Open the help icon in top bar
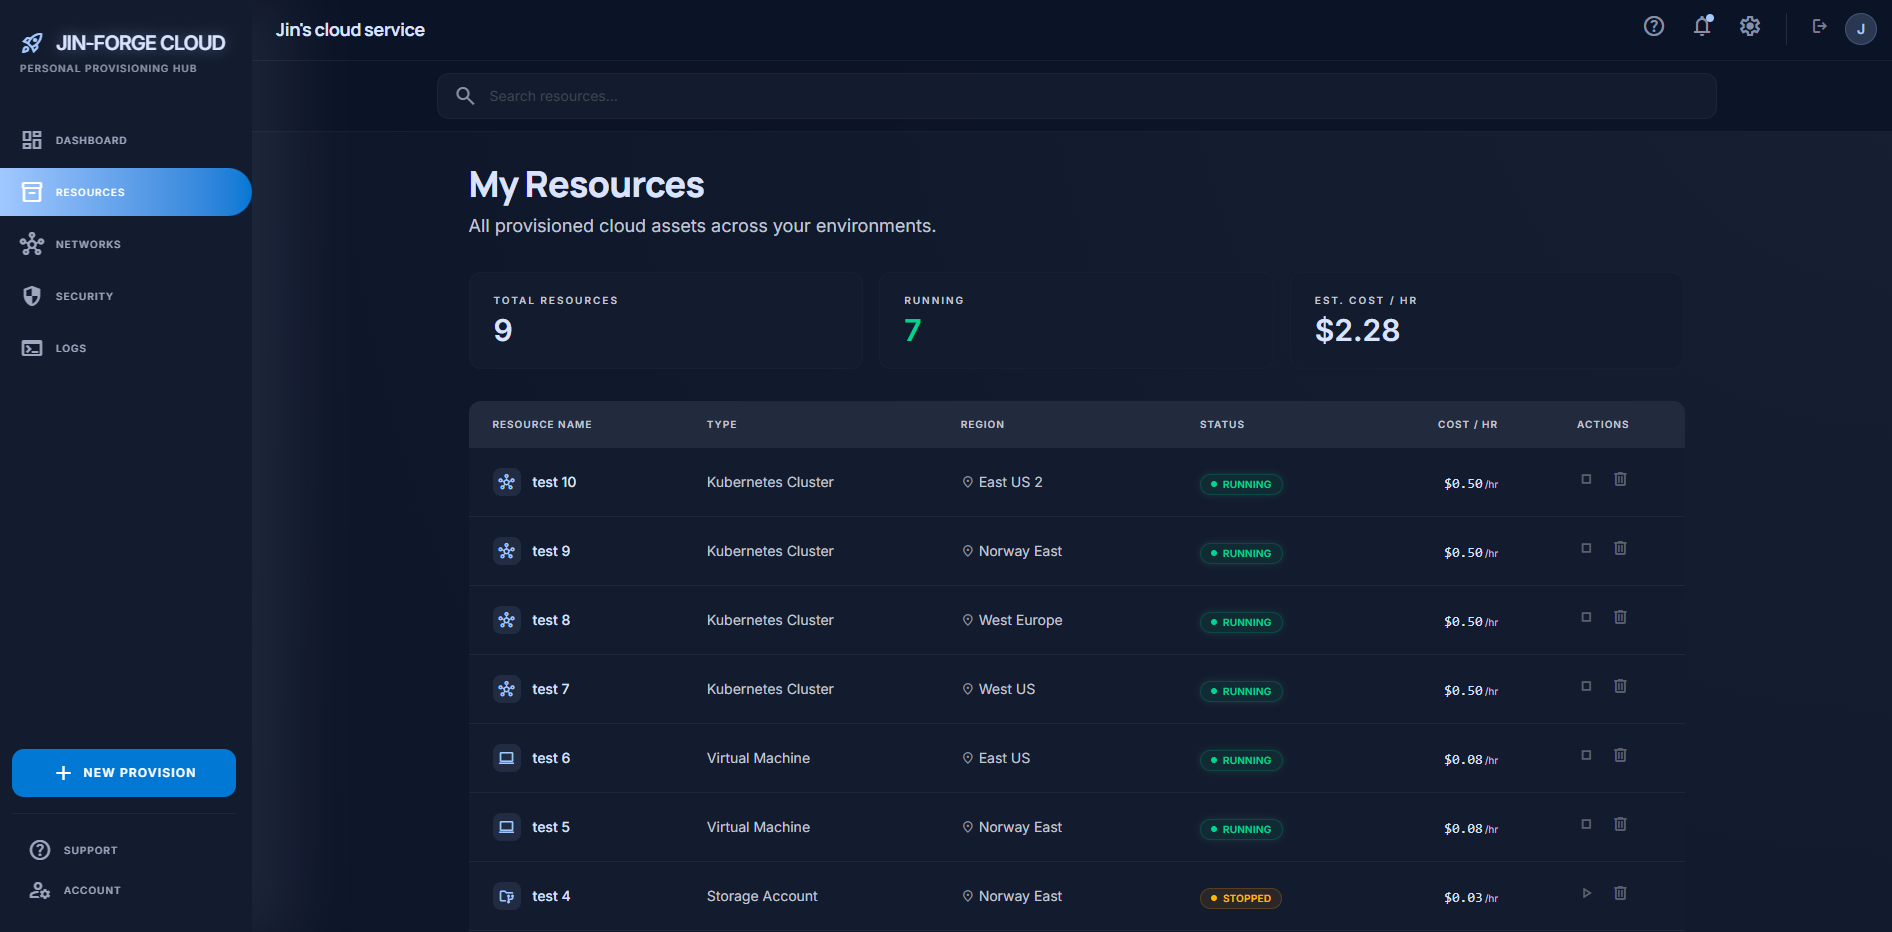 [x=1654, y=26]
